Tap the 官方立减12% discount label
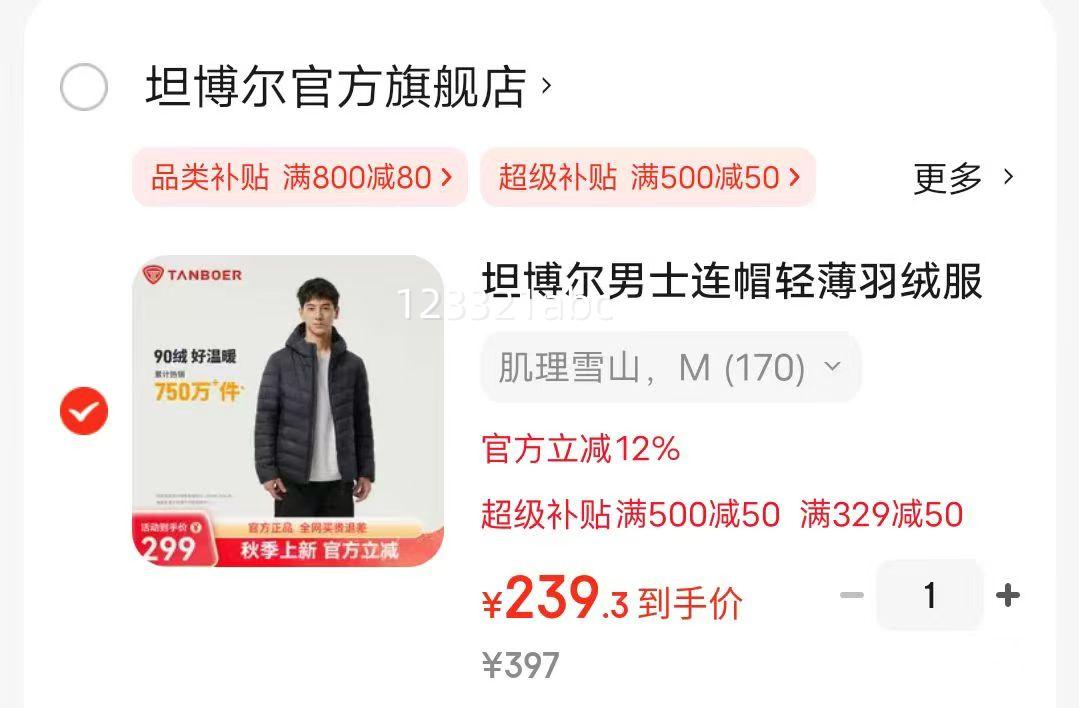The width and height of the screenshot is (1079, 708). click(x=581, y=449)
